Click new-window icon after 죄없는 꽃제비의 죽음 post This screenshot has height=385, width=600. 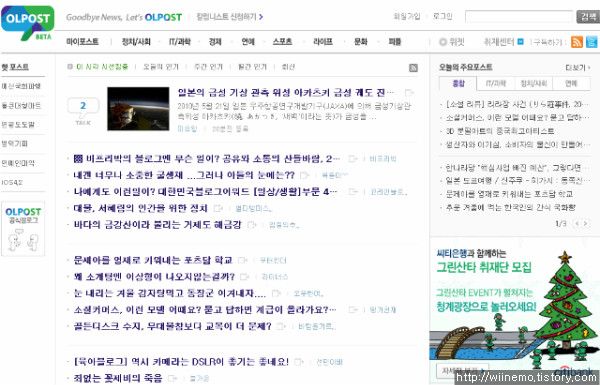[173, 378]
